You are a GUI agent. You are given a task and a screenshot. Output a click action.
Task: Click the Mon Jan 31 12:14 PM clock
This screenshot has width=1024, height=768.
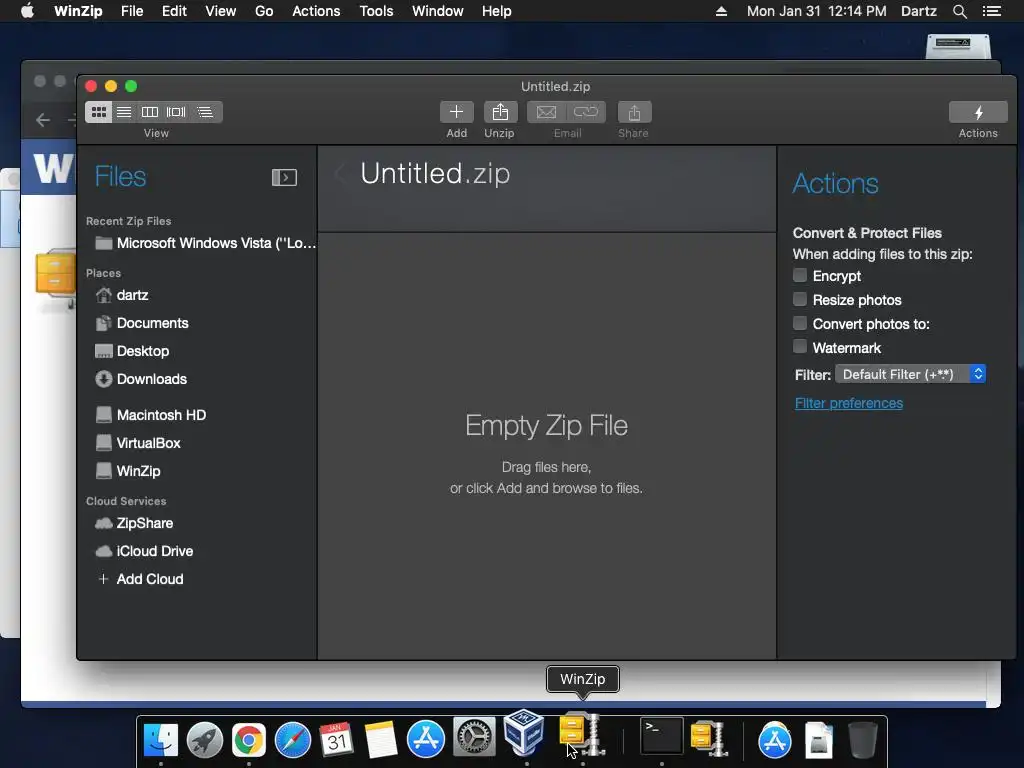click(816, 11)
